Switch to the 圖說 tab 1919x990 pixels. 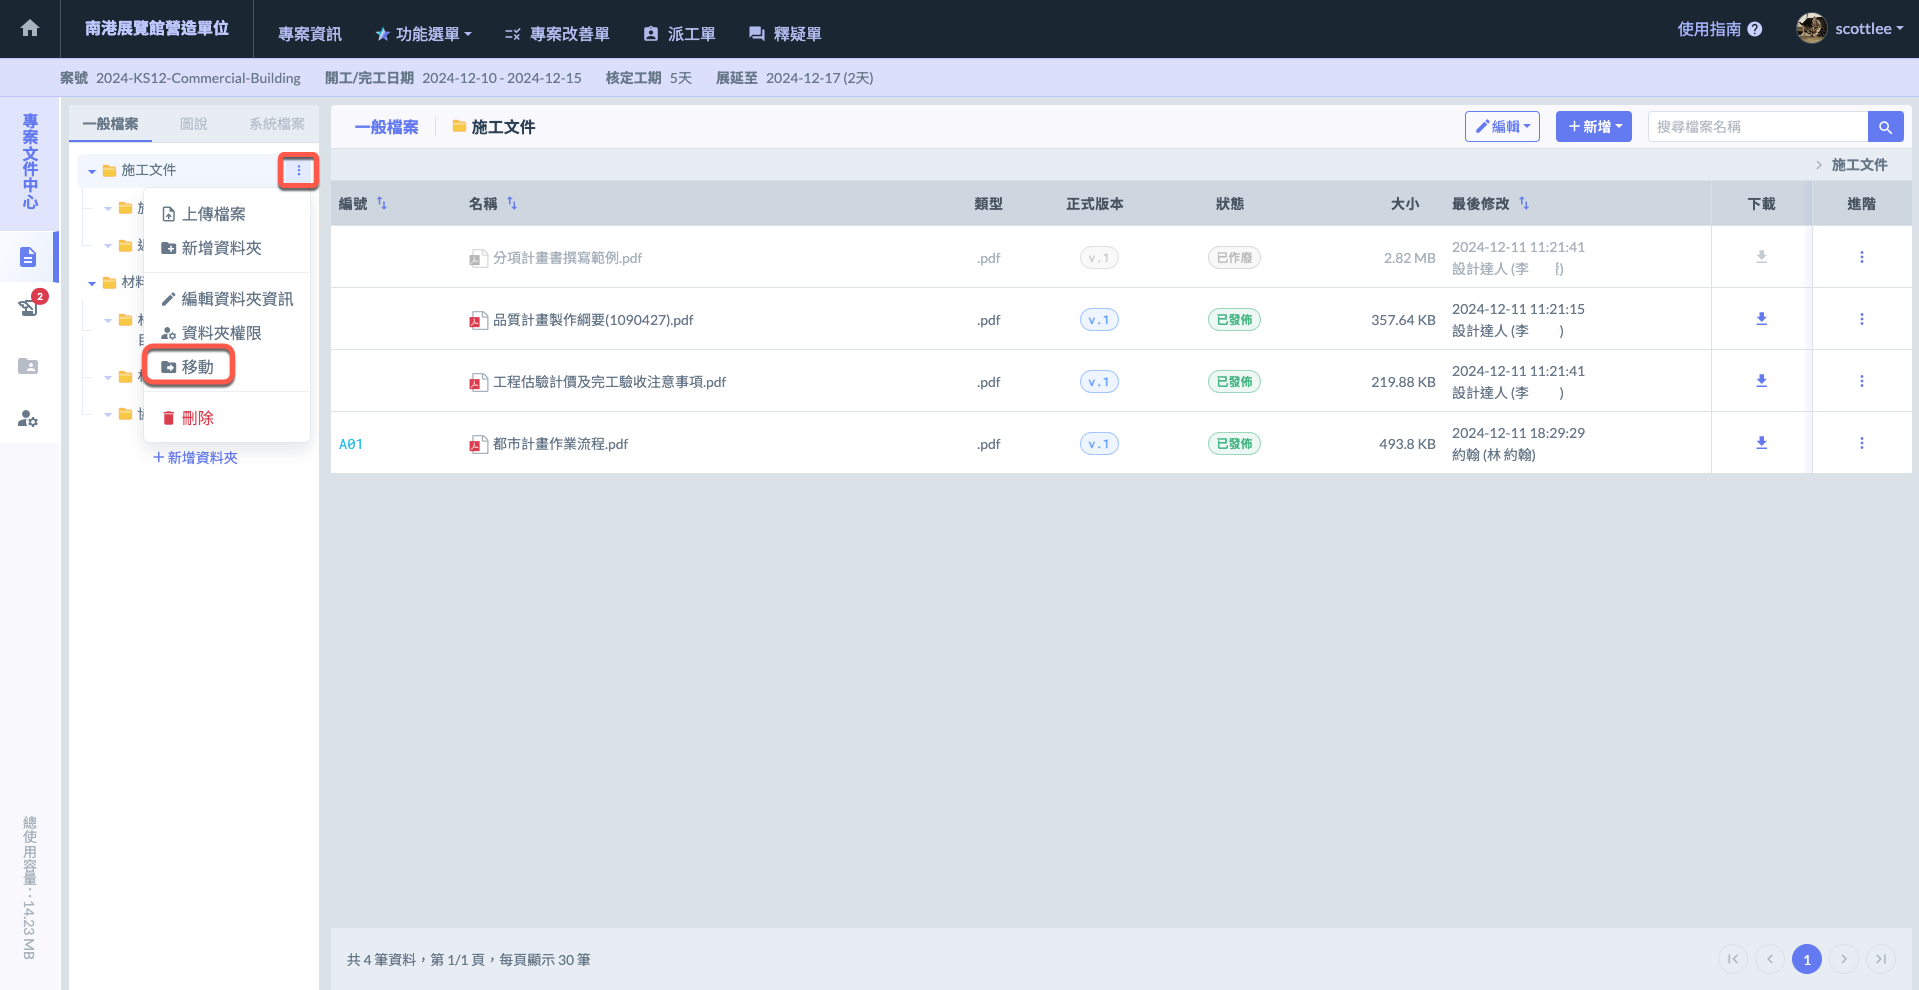194,124
